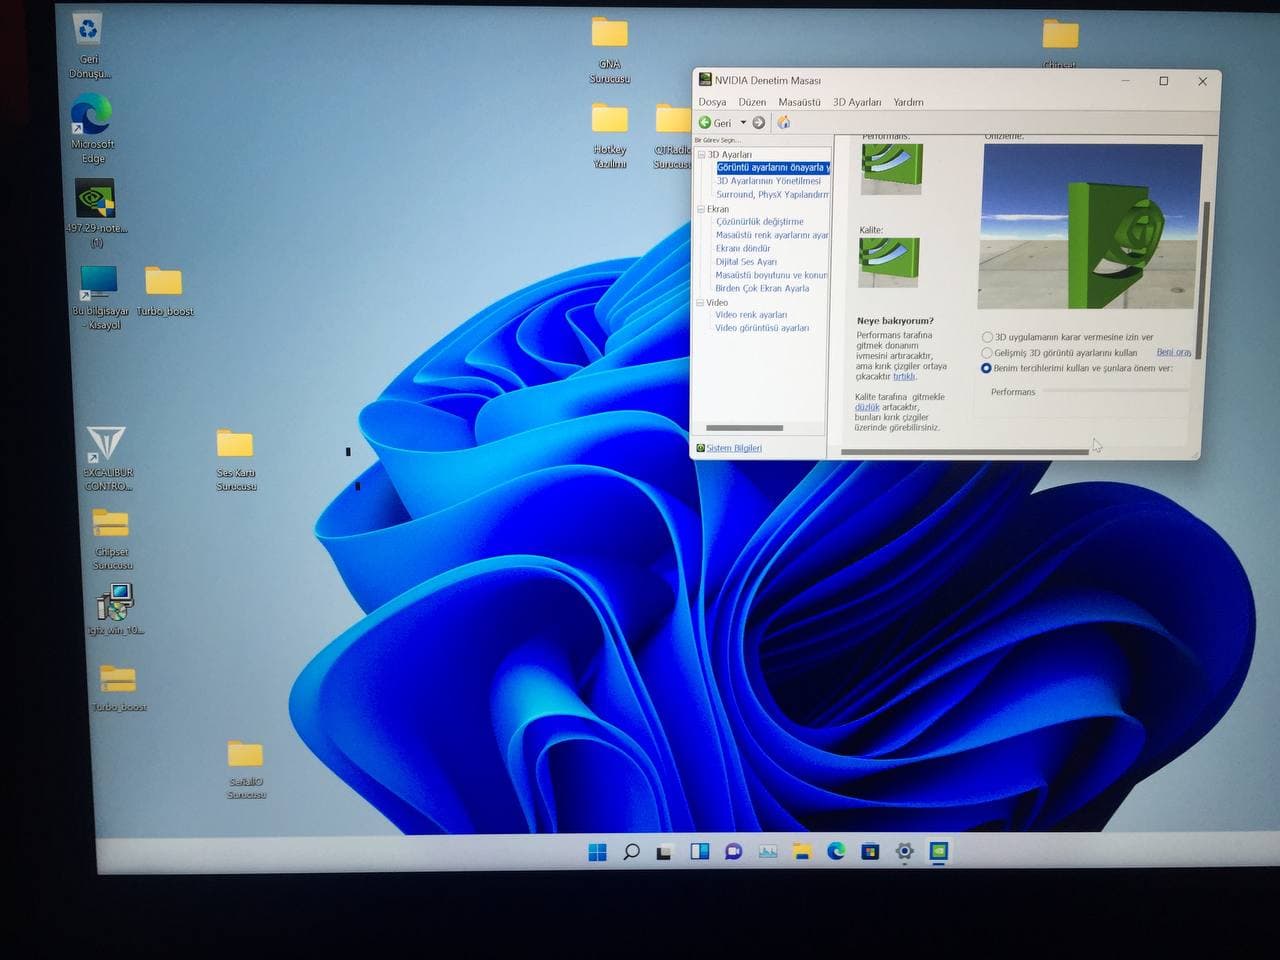The width and height of the screenshot is (1280, 960).
Task: Open the 3D Ayarları menu
Action: click(857, 102)
